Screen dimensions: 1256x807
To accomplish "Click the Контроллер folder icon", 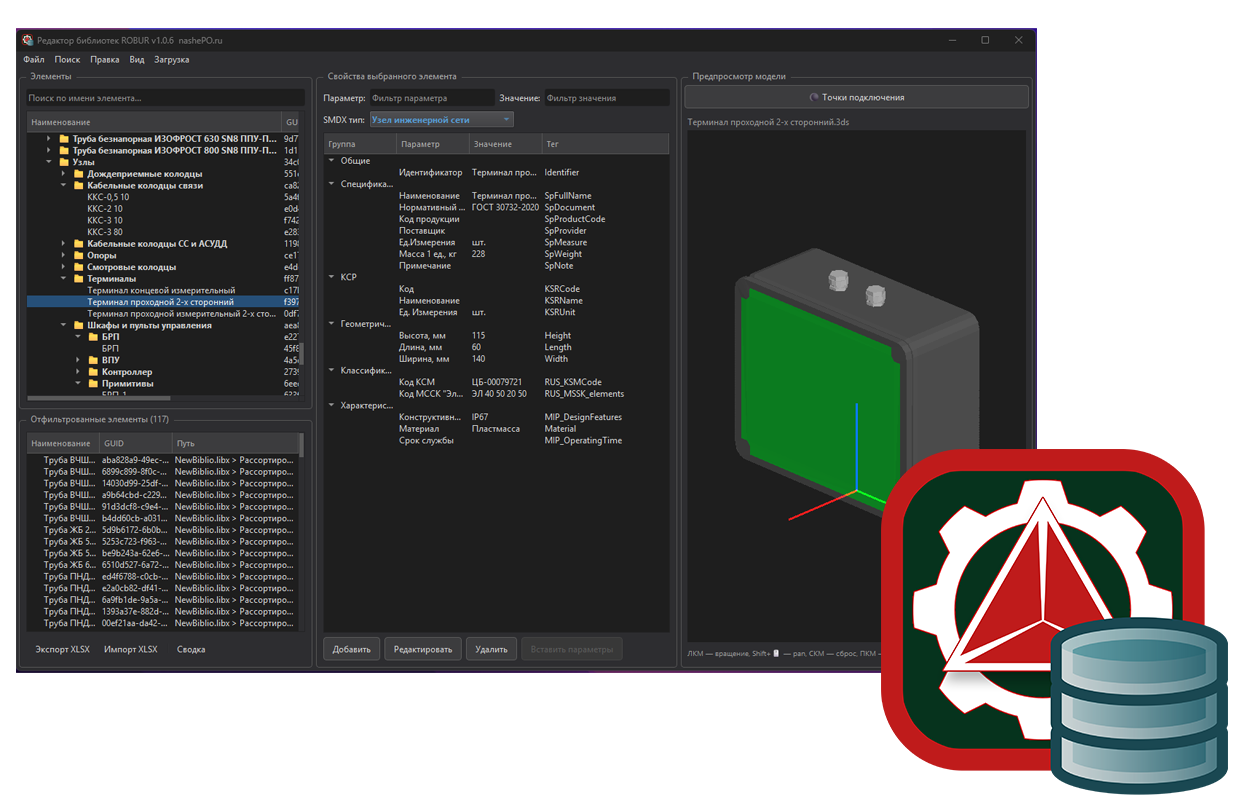I will 93,372.
